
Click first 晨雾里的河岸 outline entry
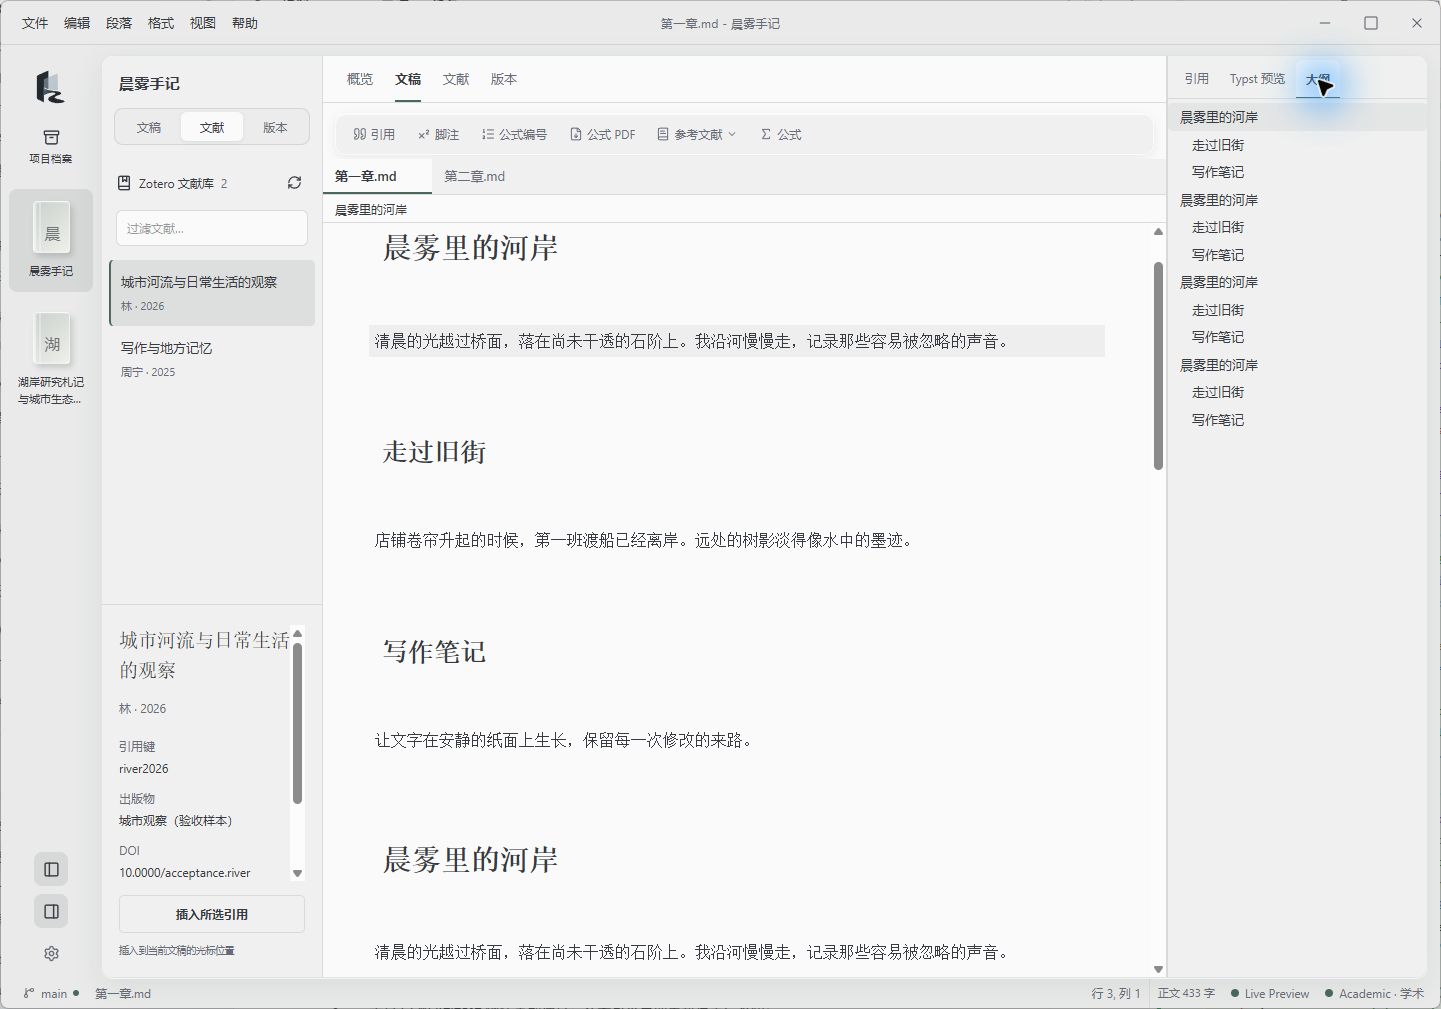pyautogui.click(x=1298, y=117)
